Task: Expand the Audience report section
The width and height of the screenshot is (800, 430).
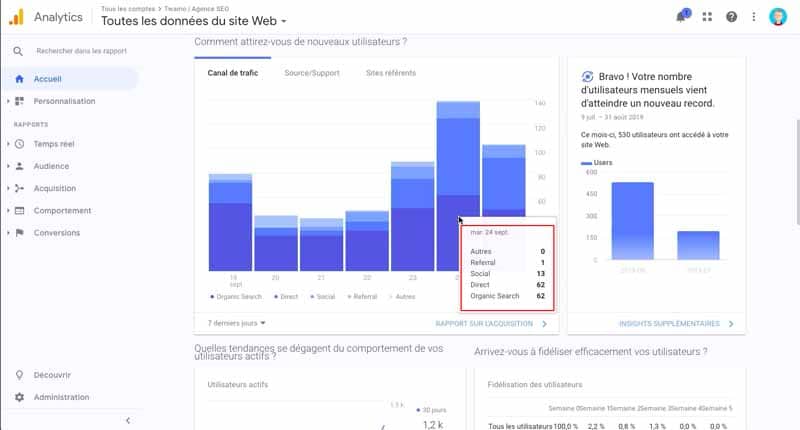Action: click(x=52, y=166)
